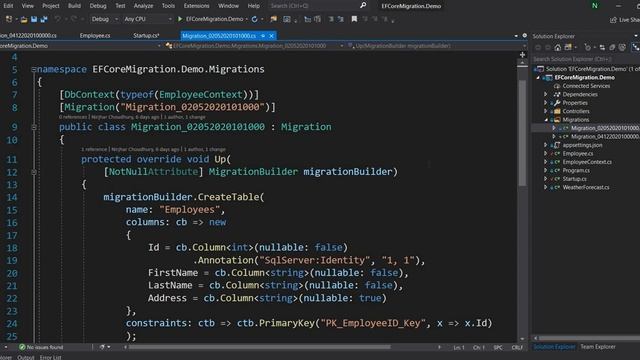Collapse the Migrations folder
The height and width of the screenshot is (360, 640).
[546, 120]
